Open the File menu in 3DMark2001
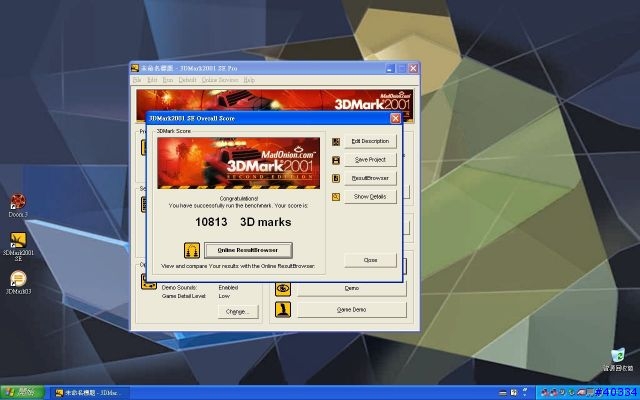This screenshot has width=640, height=400. 137,80
